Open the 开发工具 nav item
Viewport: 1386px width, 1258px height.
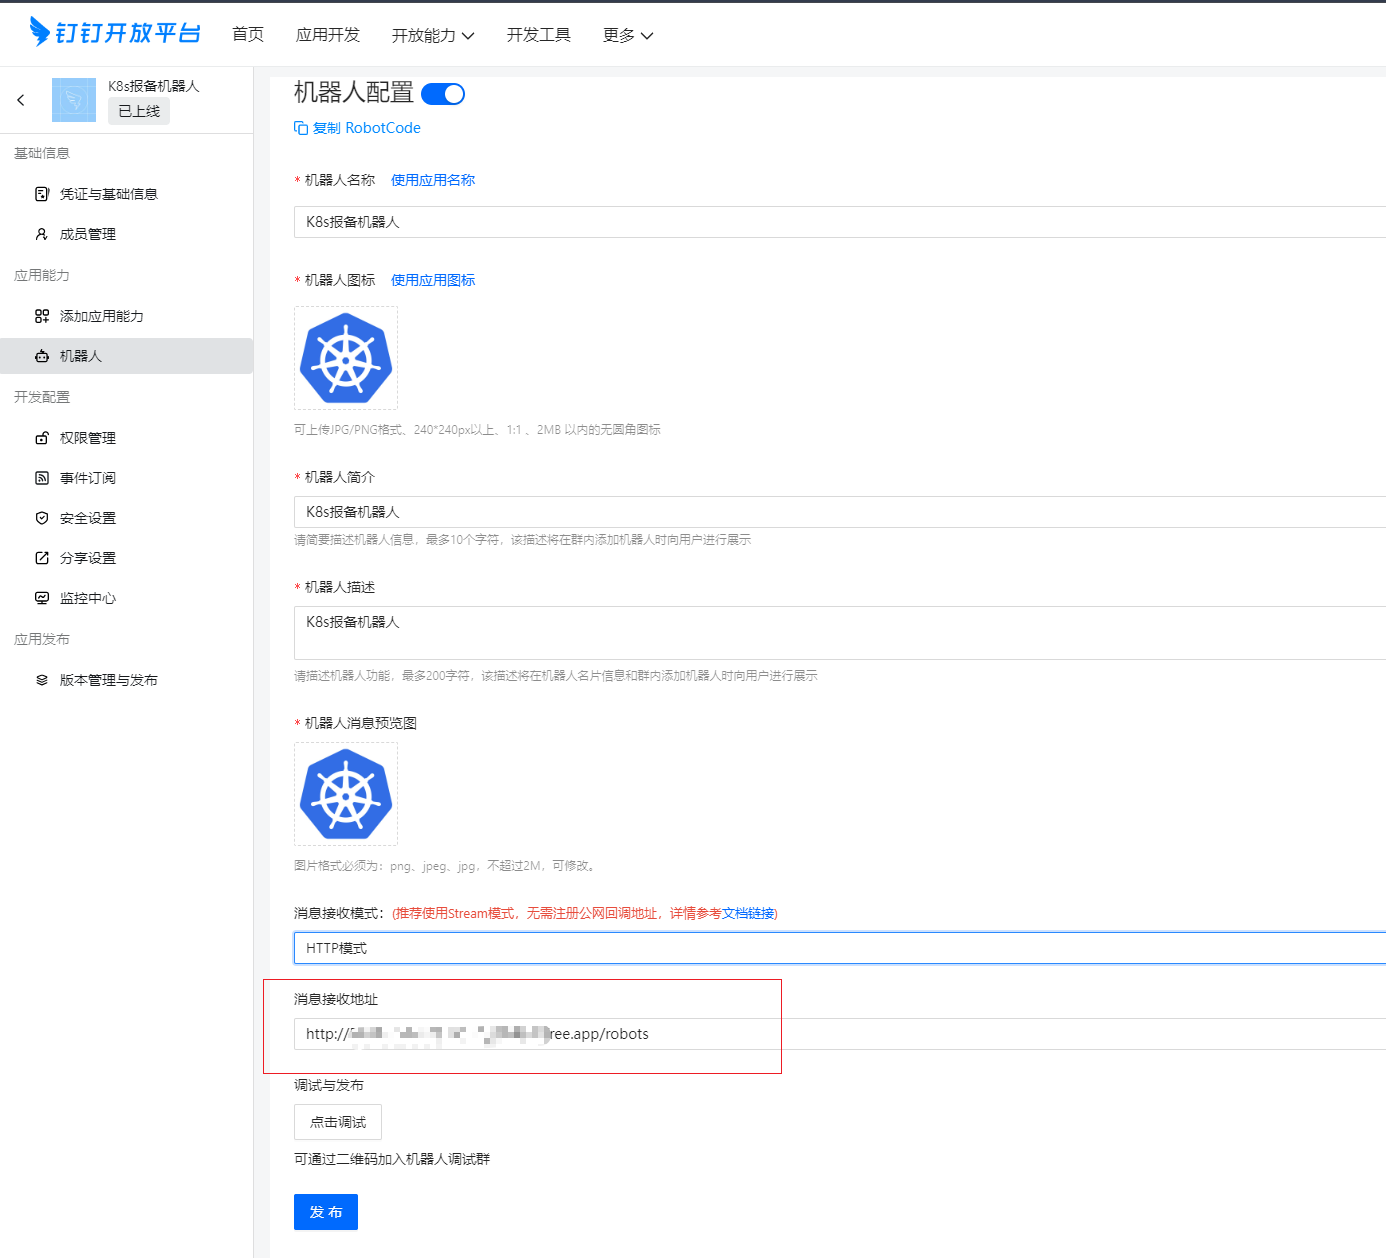[x=539, y=35]
